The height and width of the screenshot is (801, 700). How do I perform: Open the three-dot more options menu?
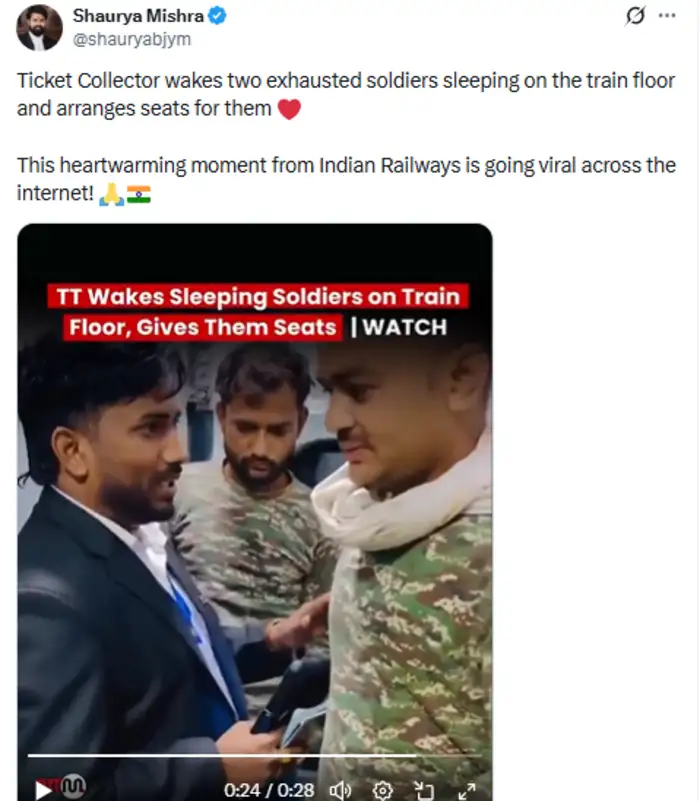(667, 15)
